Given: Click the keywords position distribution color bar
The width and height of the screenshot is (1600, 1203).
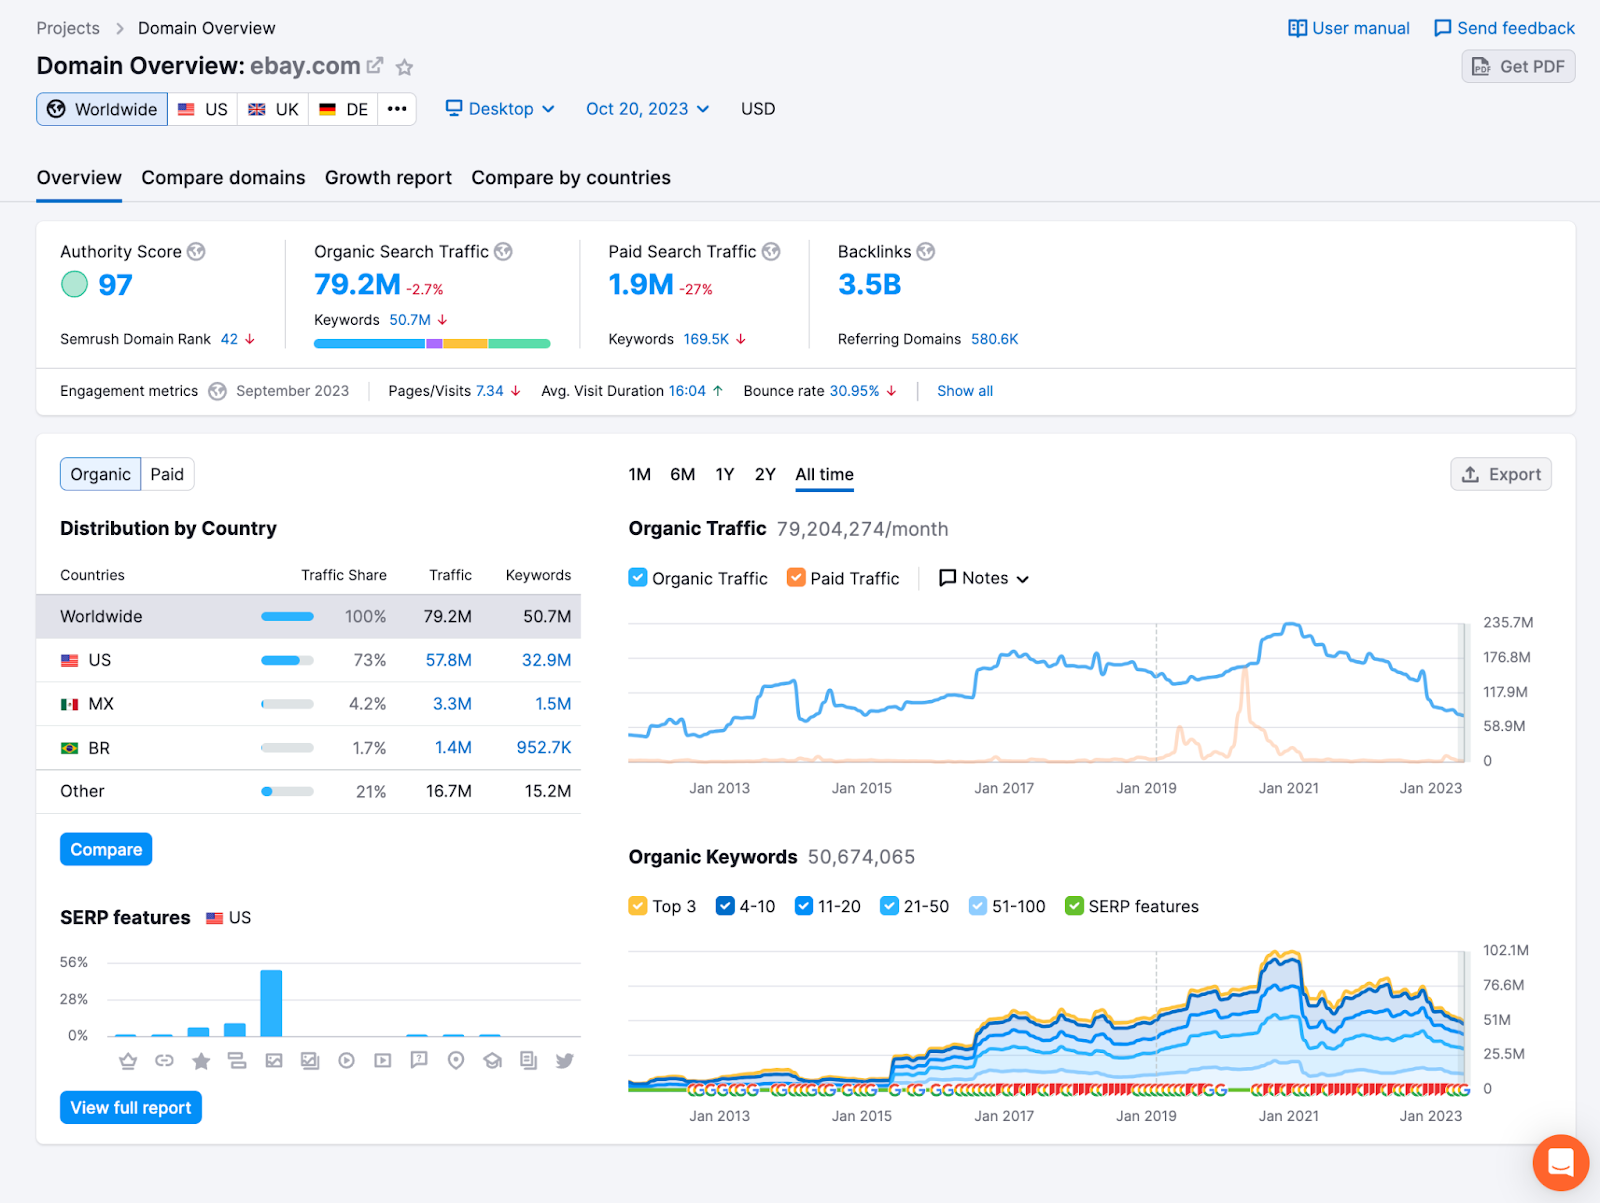Looking at the screenshot, I should [432, 344].
